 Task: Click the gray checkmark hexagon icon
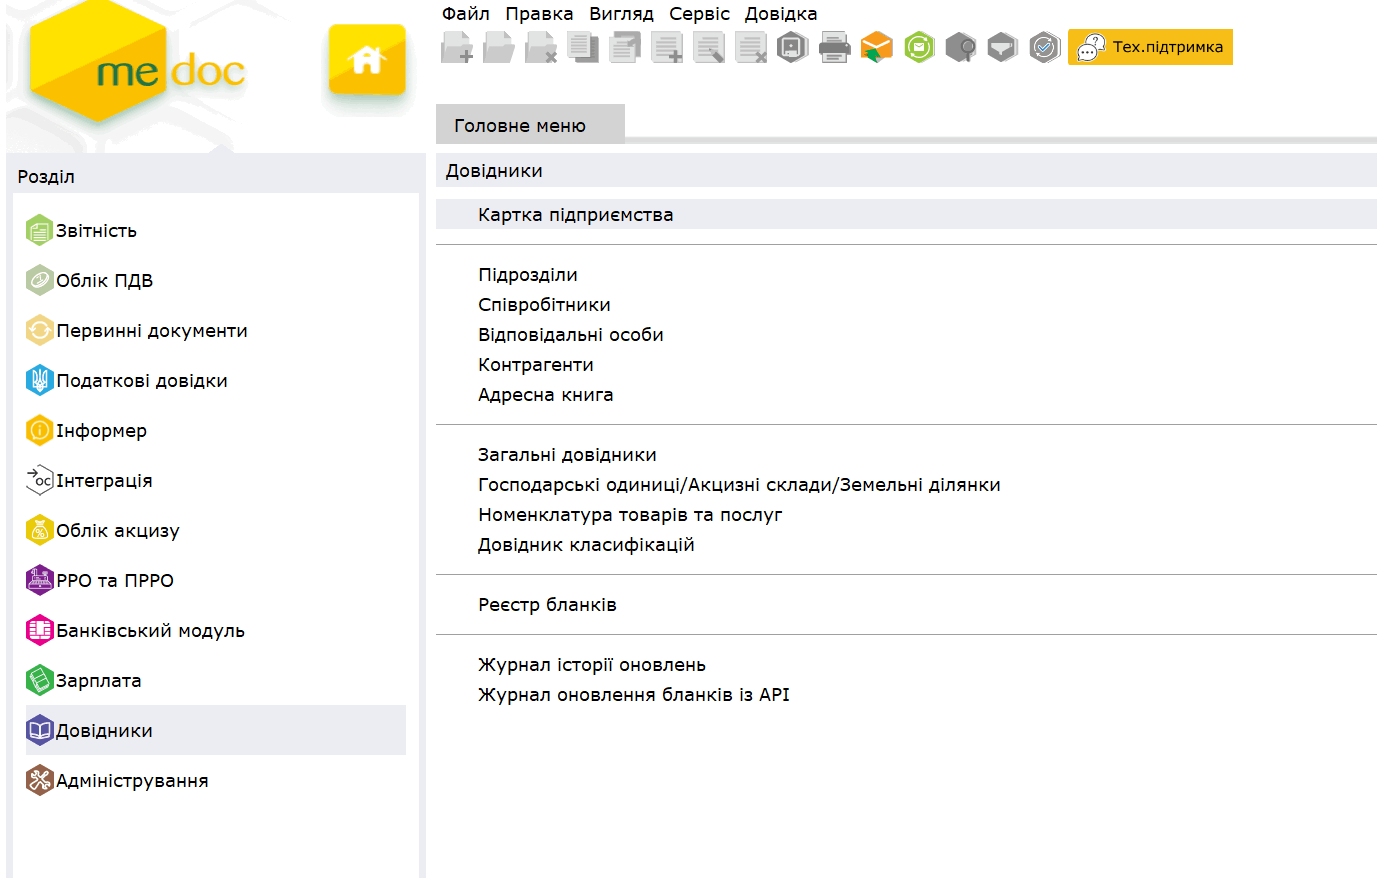coord(1045,47)
